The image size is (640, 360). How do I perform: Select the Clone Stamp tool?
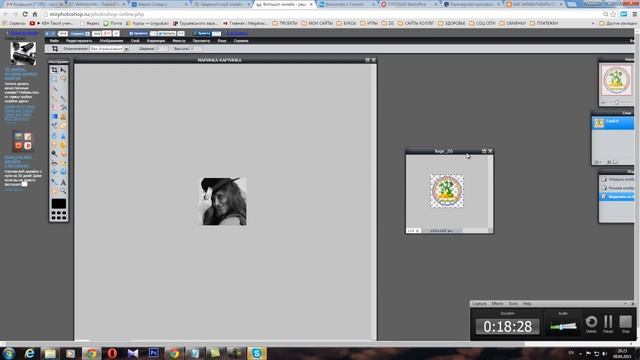[63, 116]
